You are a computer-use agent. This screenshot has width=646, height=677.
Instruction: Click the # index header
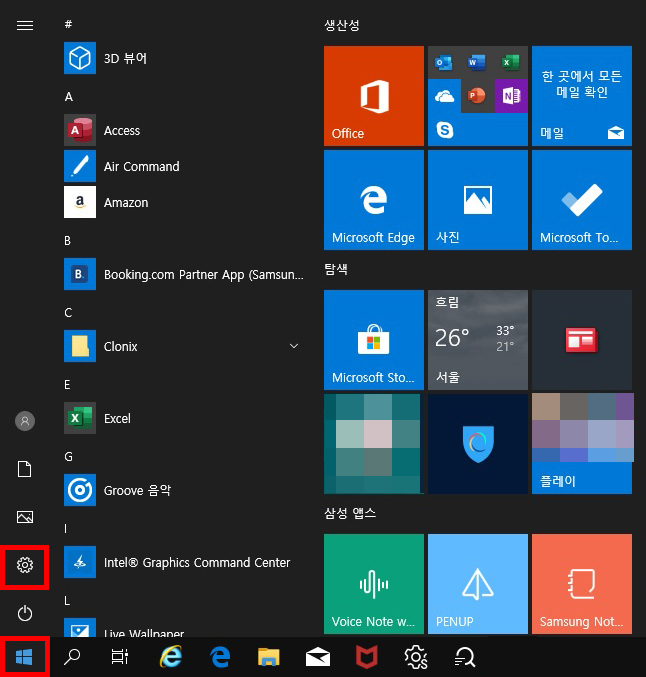point(68,24)
